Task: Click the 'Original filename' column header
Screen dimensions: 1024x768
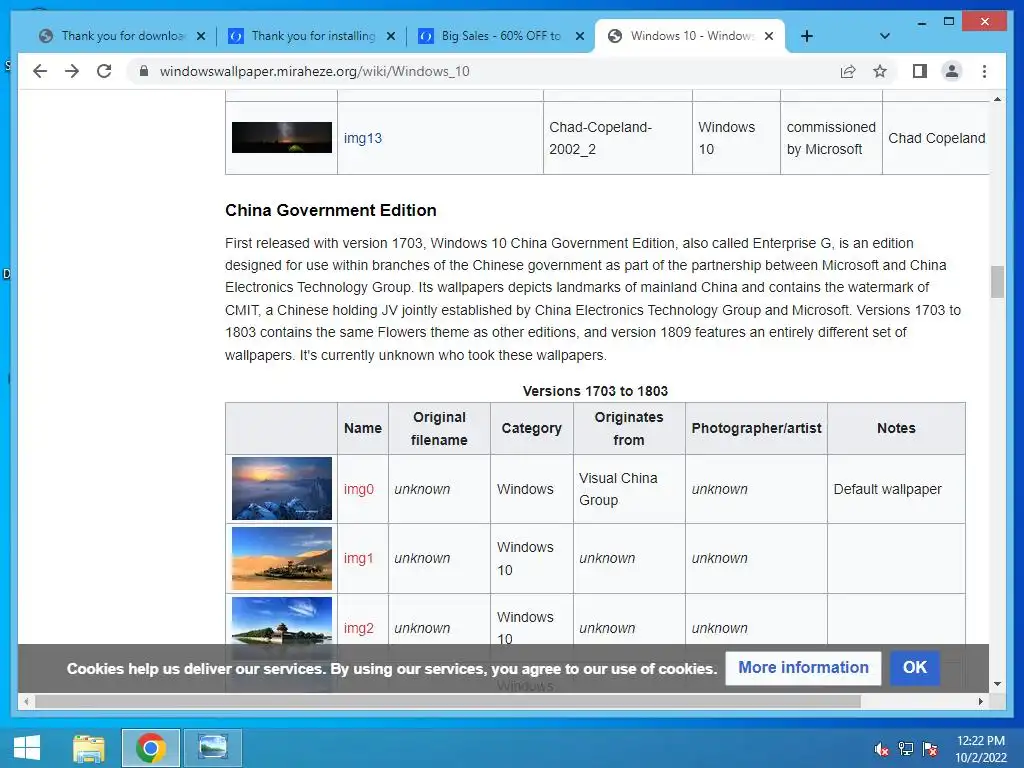Action: (x=439, y=428)
